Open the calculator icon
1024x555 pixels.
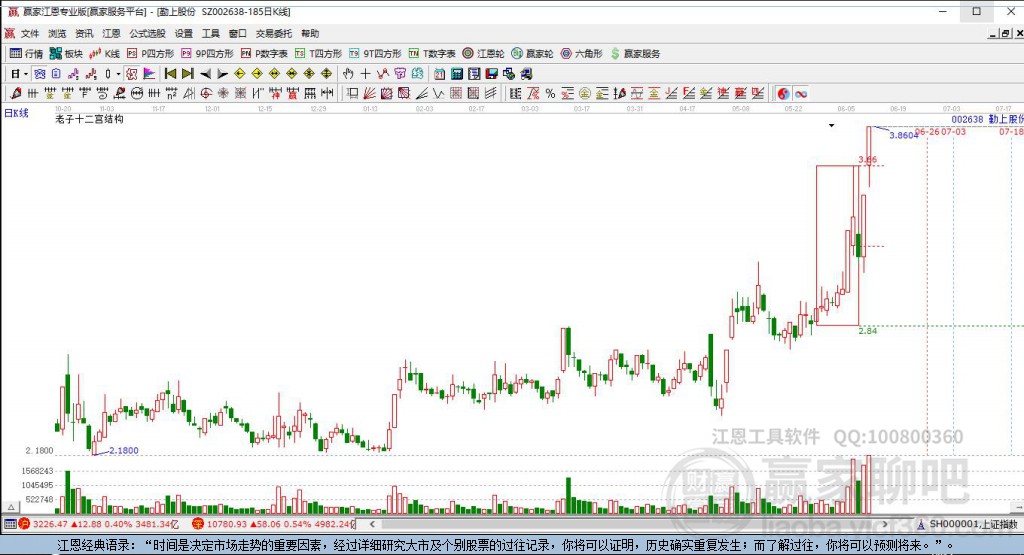457,74
